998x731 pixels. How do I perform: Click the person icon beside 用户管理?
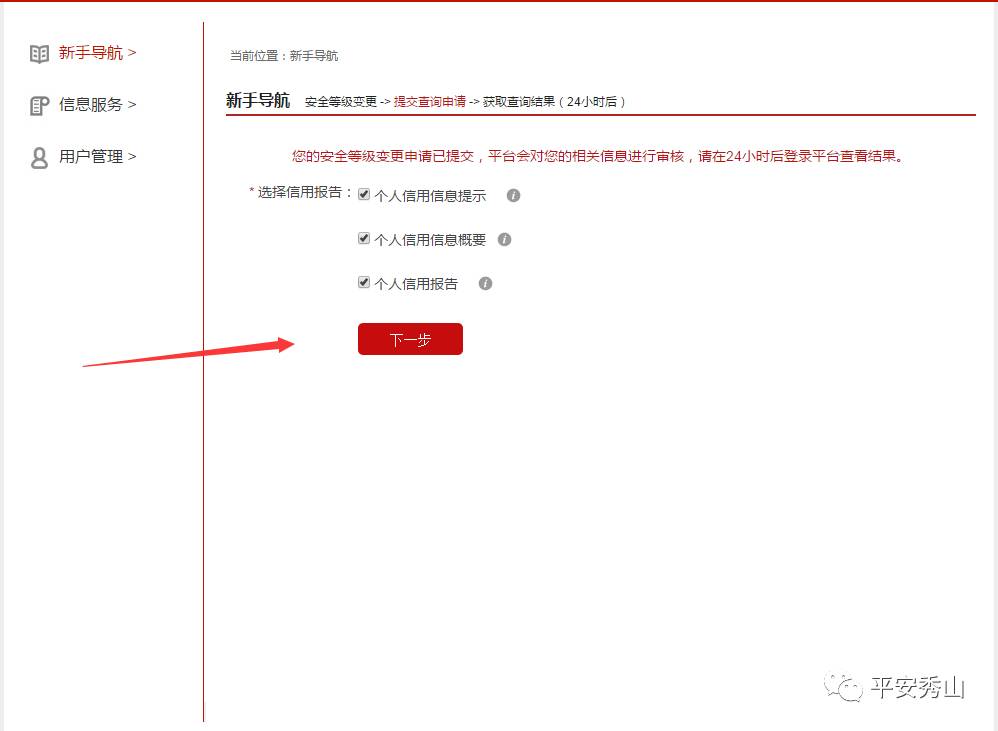pyautogui.click(x=39, y=158)
